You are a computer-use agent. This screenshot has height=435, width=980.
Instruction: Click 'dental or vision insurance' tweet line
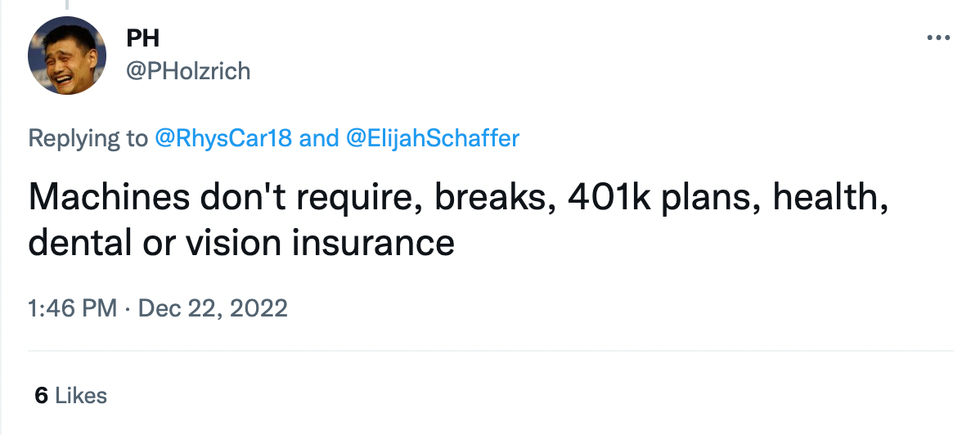[241, 241]
